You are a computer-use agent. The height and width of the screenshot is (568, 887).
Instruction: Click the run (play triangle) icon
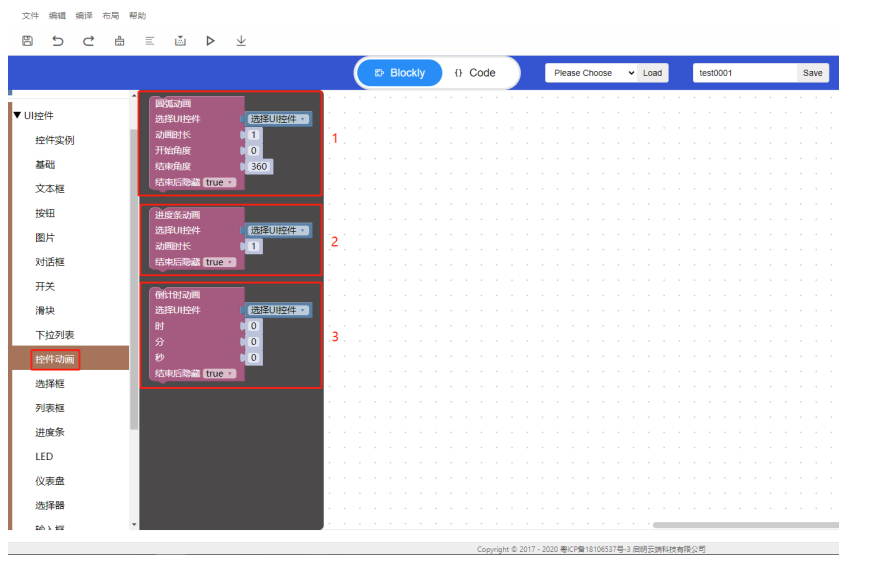click(210, 41)
